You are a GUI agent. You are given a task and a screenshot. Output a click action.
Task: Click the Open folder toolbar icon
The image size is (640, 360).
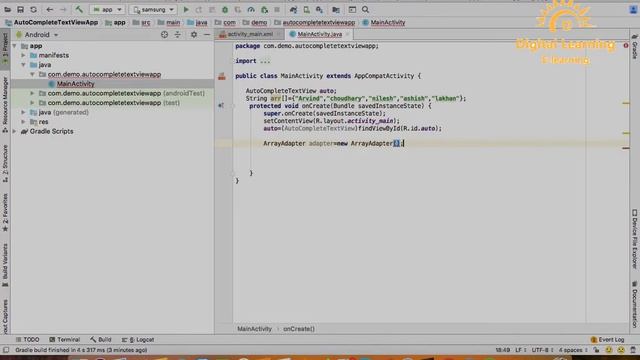(7, 9)
